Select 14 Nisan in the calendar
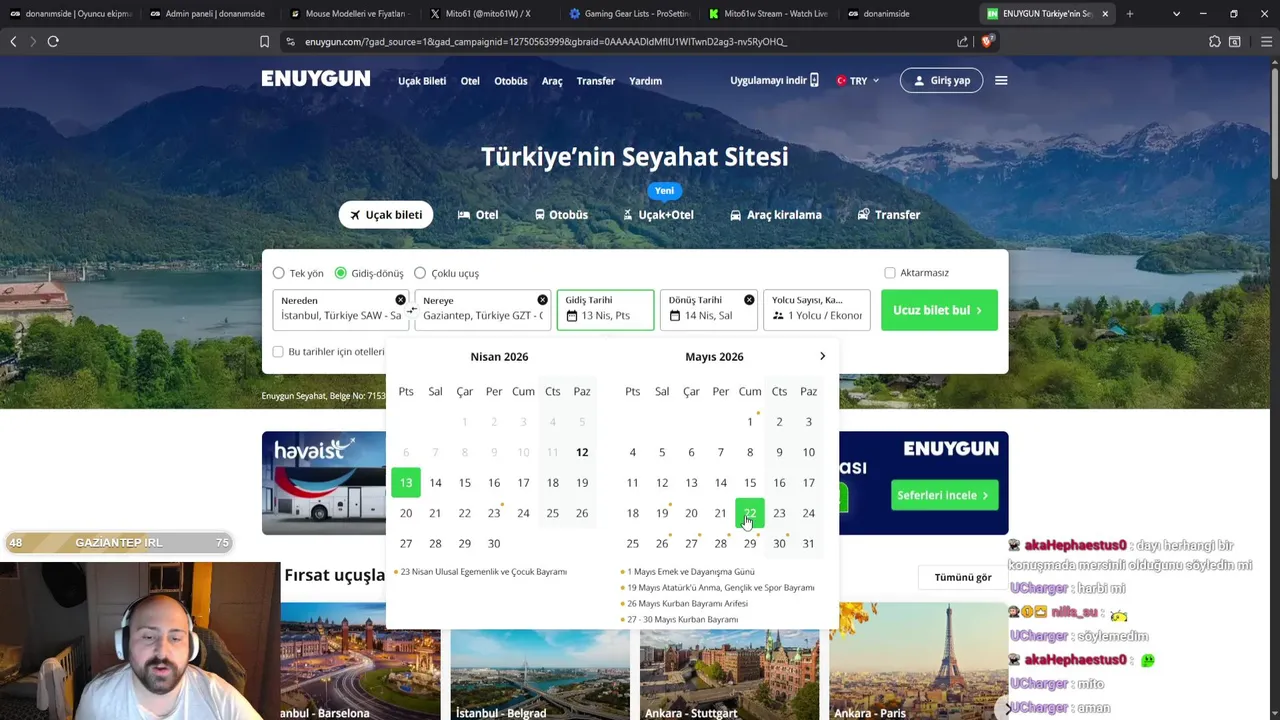The height and width of the screenshot is (720, 1280). tap(435, 482)
